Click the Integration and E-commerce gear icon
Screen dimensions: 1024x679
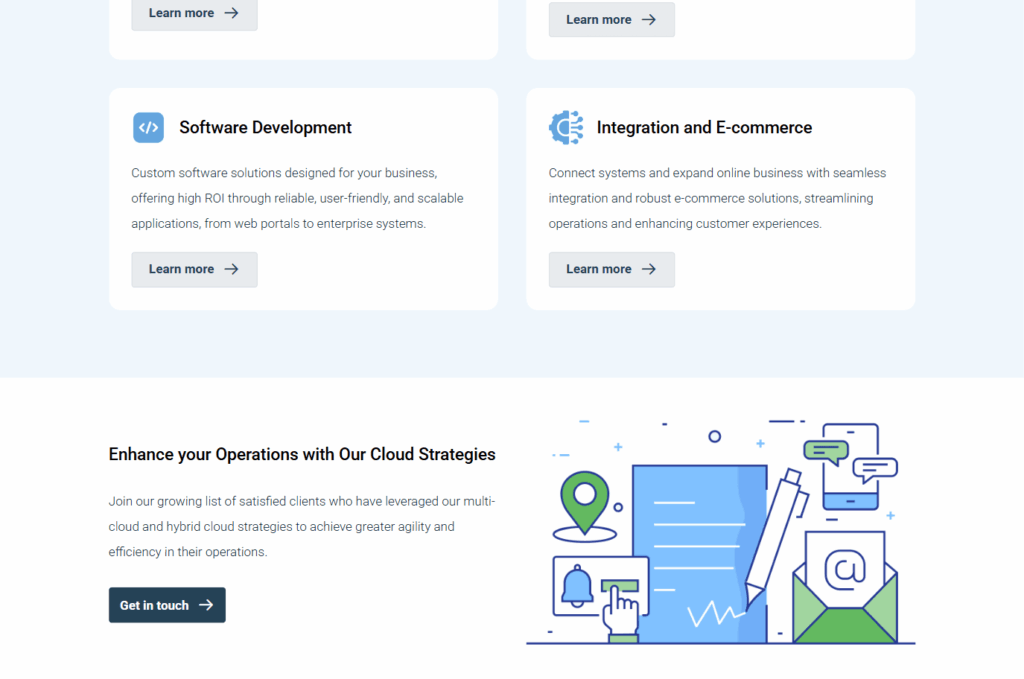coord(566,128)
